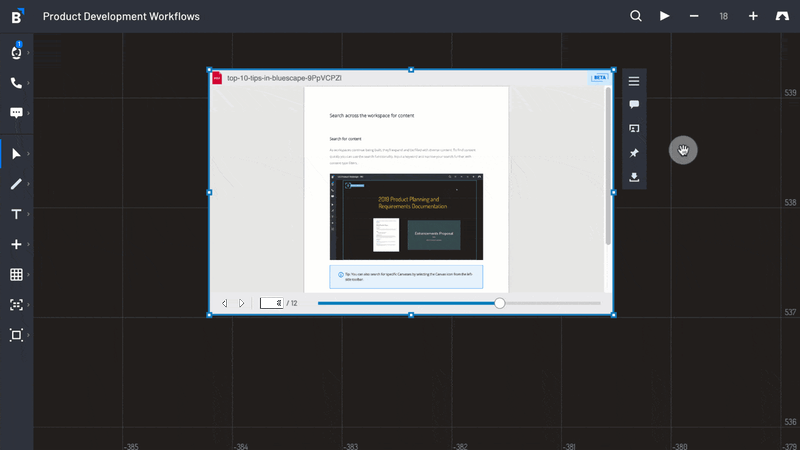
Task: Click the document title top-10-tips-in-bluescape
Action: 284,78
